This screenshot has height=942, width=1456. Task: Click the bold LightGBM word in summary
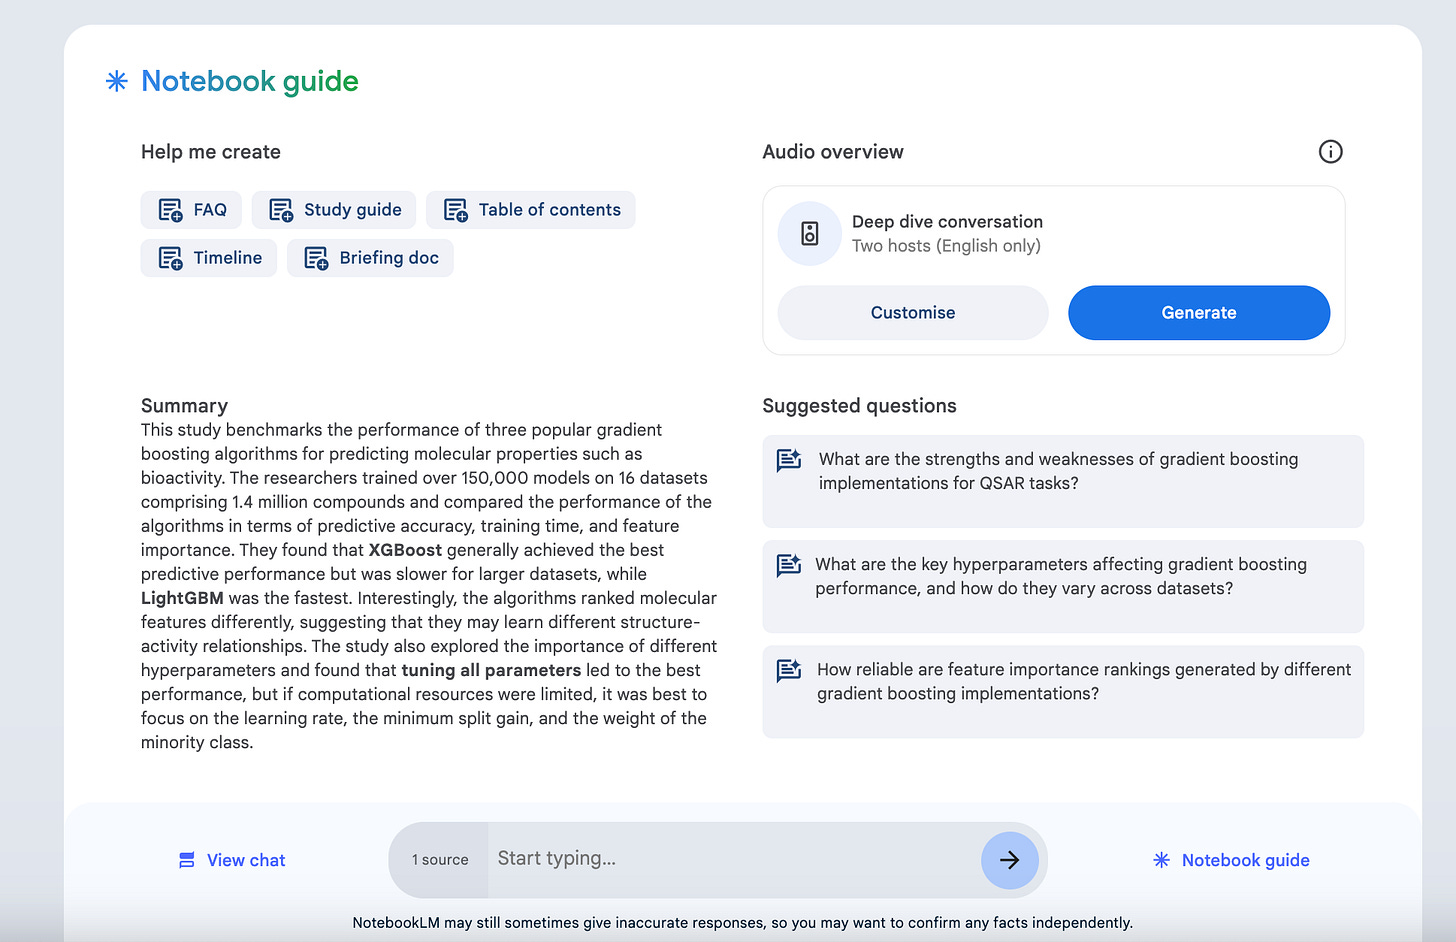point(182,598)
